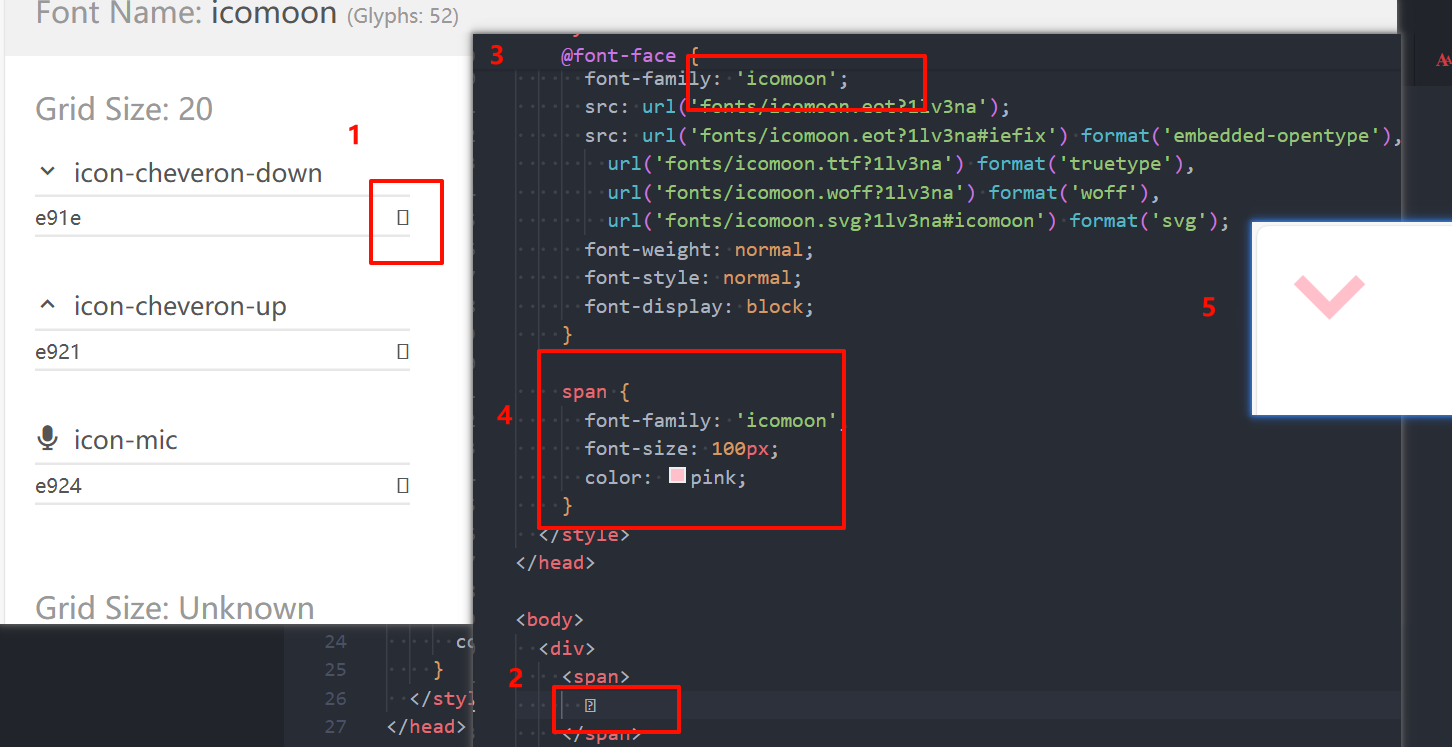Click the microphone icon beside icon-mic
Screen dimensions: 1452x747
pos(46,438)
